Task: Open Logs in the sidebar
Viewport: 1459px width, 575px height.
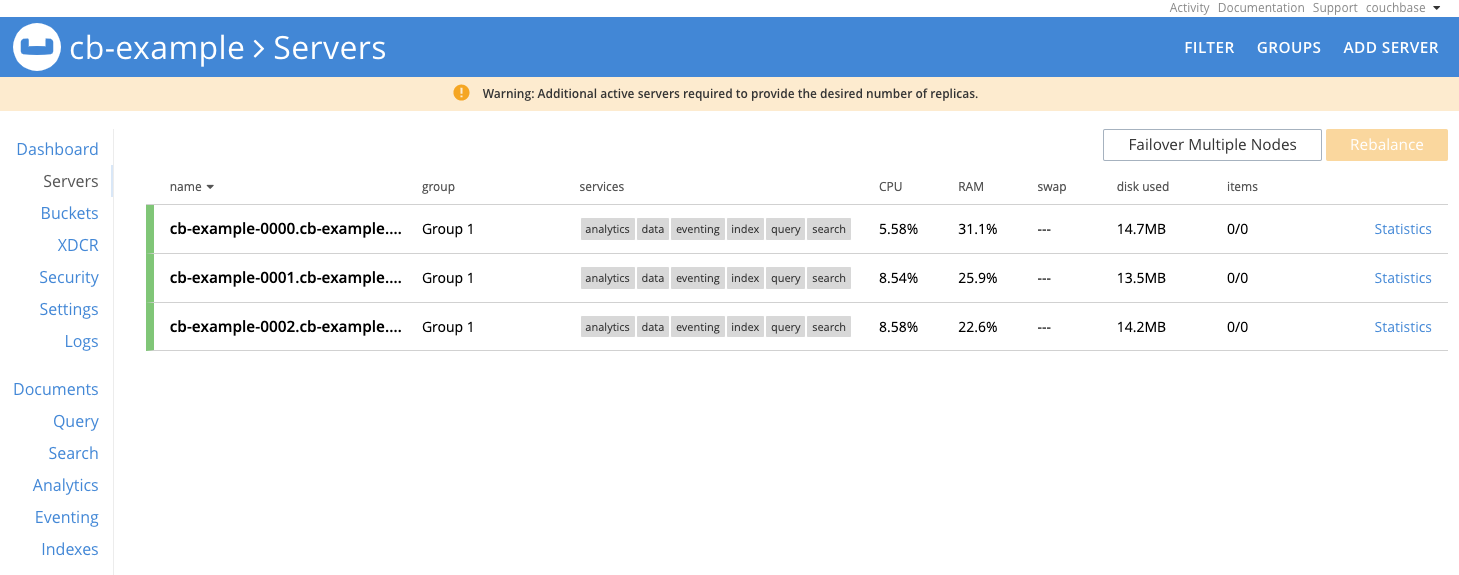Action: click(81, 341)
